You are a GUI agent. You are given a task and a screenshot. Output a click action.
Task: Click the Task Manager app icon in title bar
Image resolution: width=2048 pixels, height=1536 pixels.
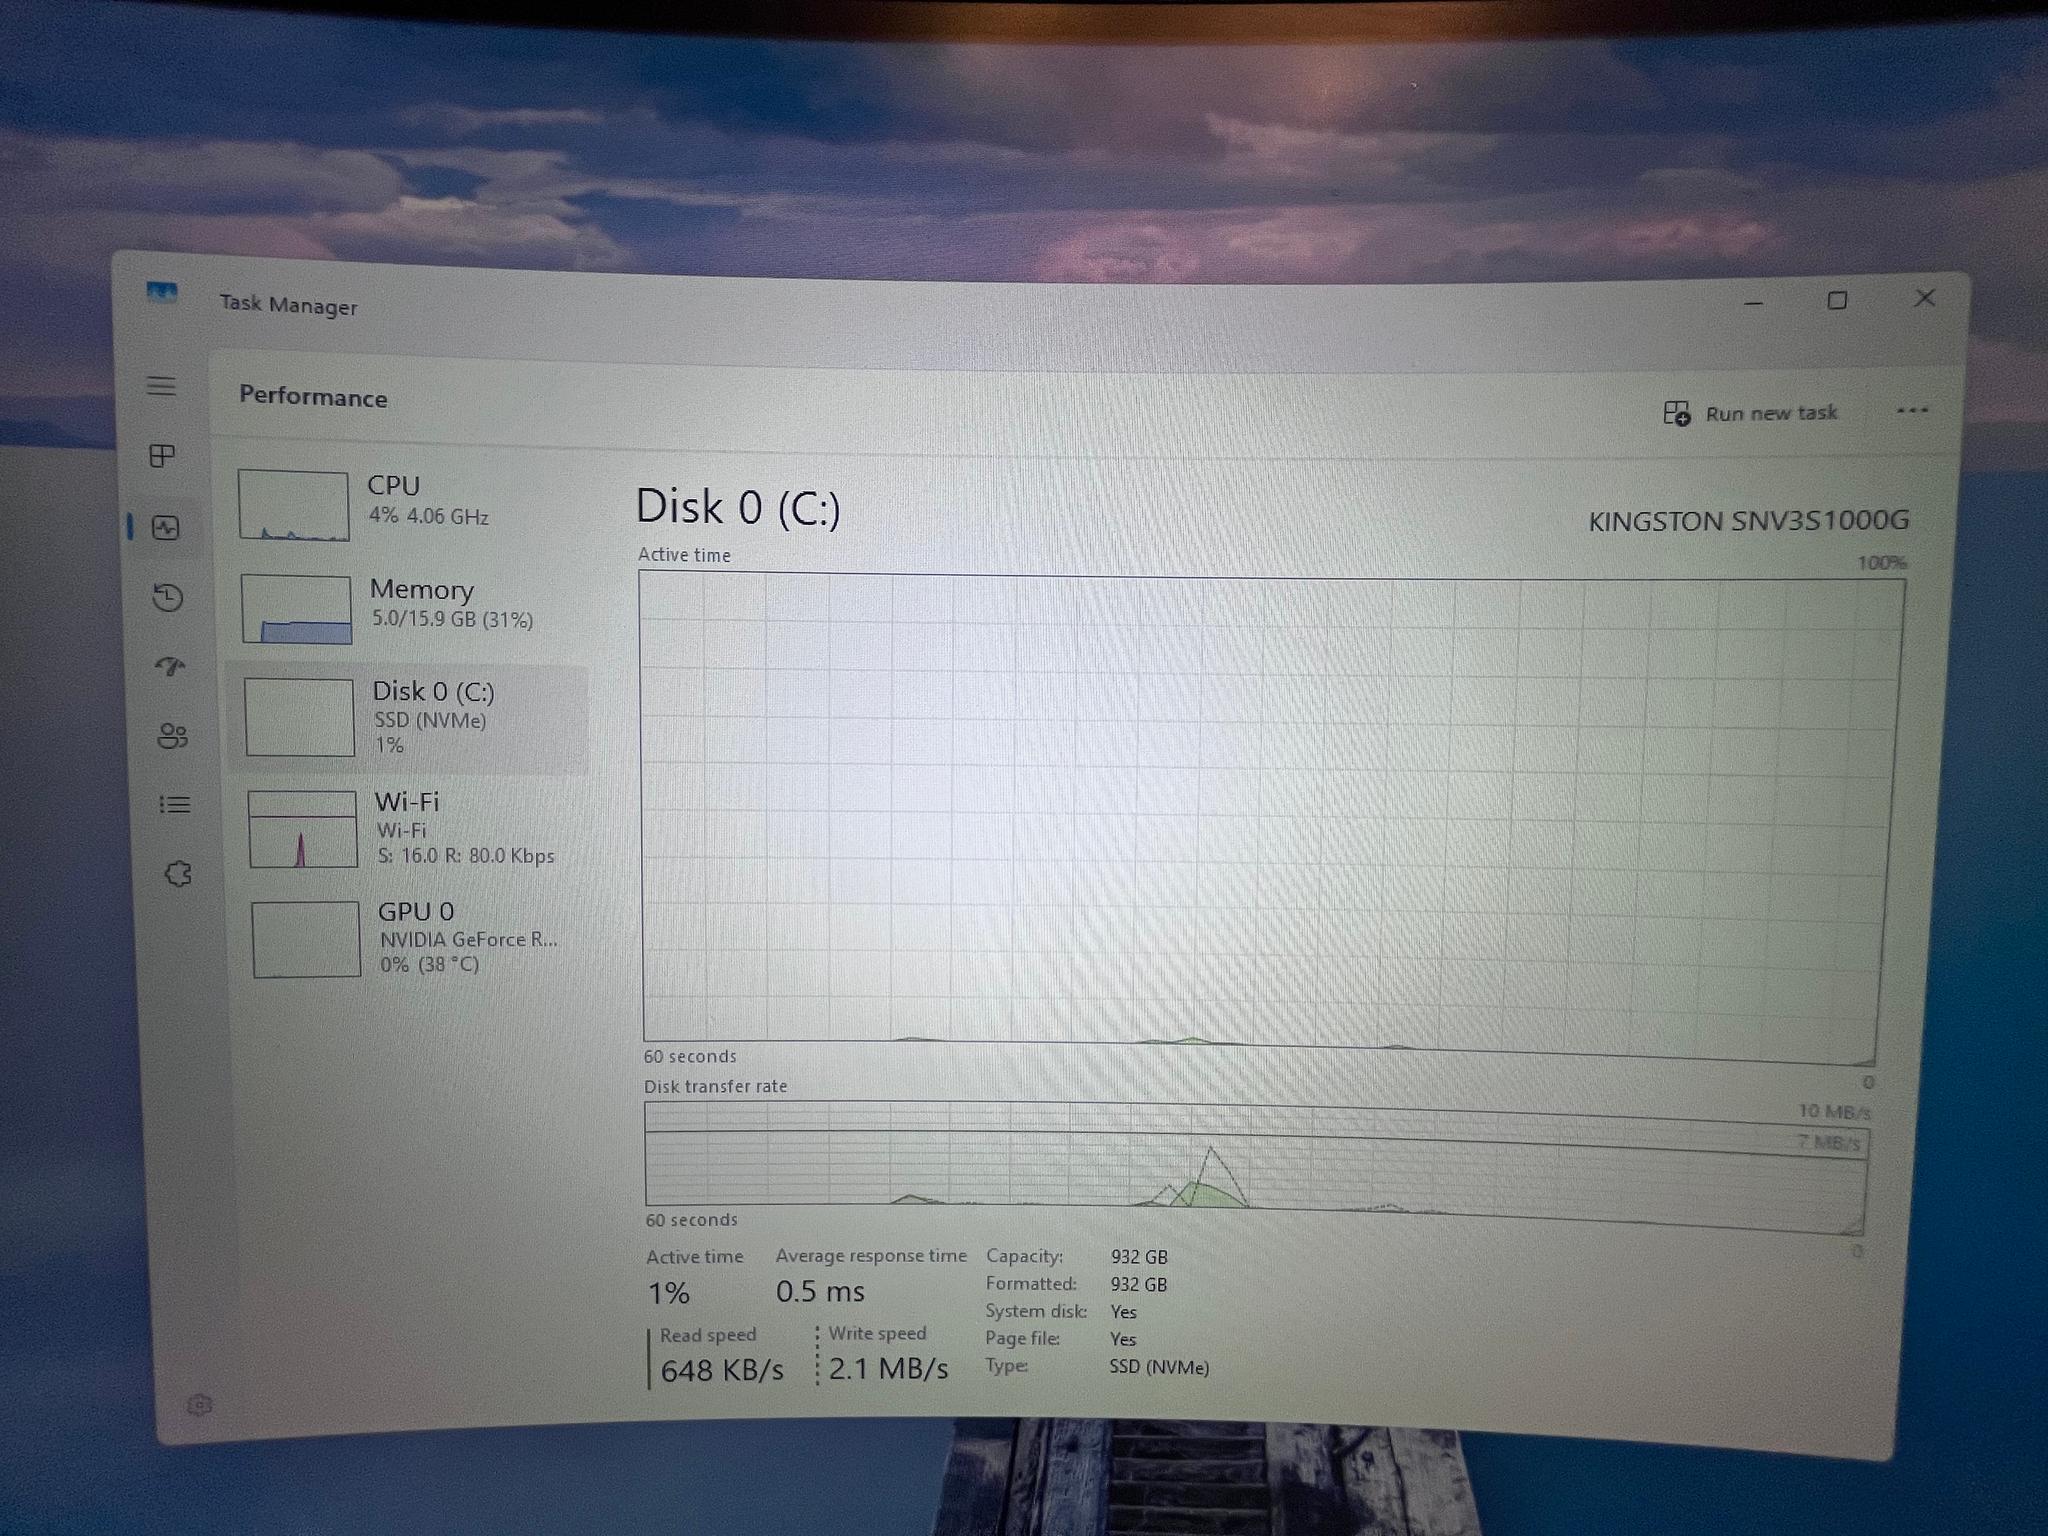[162, 293]
